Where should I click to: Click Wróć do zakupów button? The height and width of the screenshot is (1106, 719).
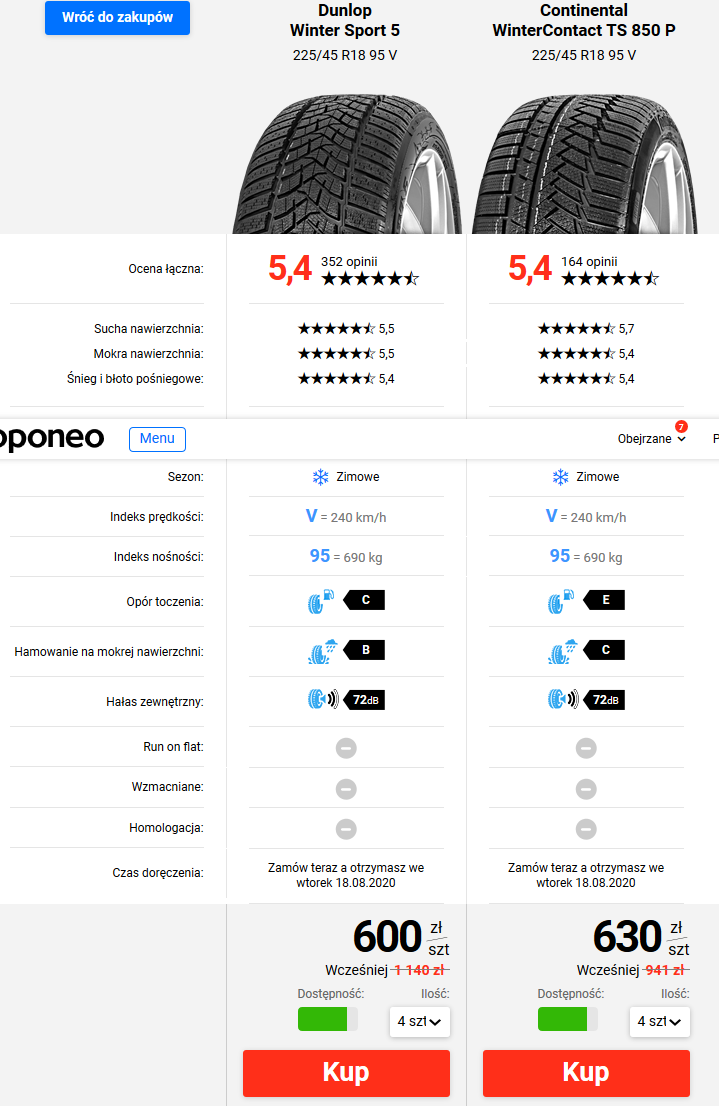(117, 18)
